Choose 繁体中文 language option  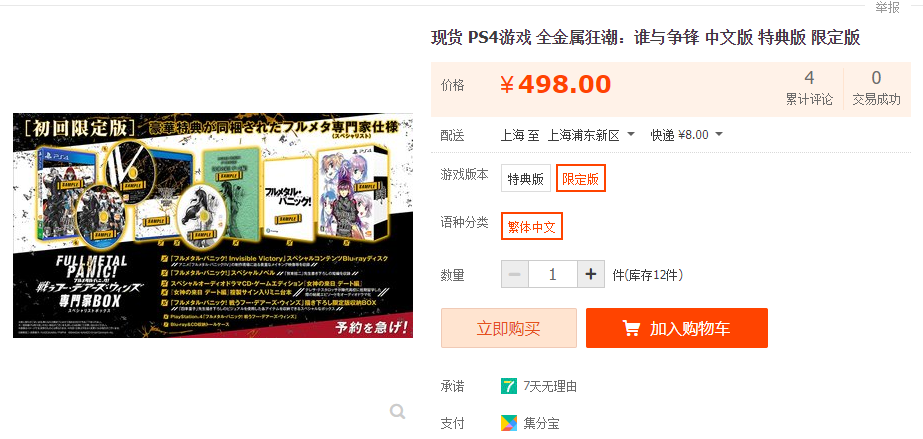click(532, 226)
